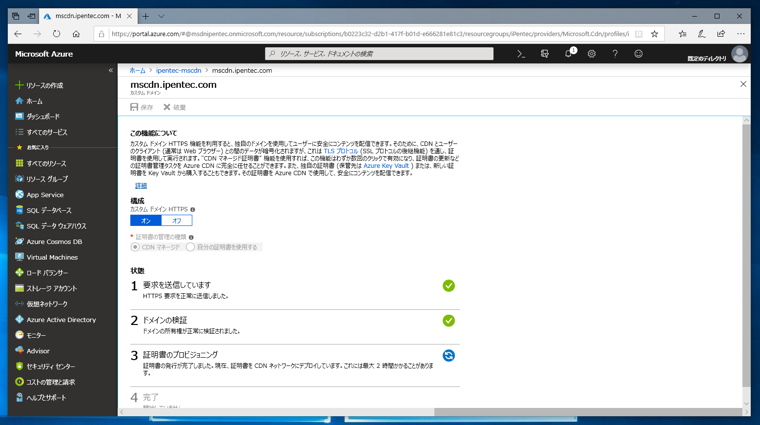Open the details link below description
Screen dimensions: 760x425
(x=141, y=186)
